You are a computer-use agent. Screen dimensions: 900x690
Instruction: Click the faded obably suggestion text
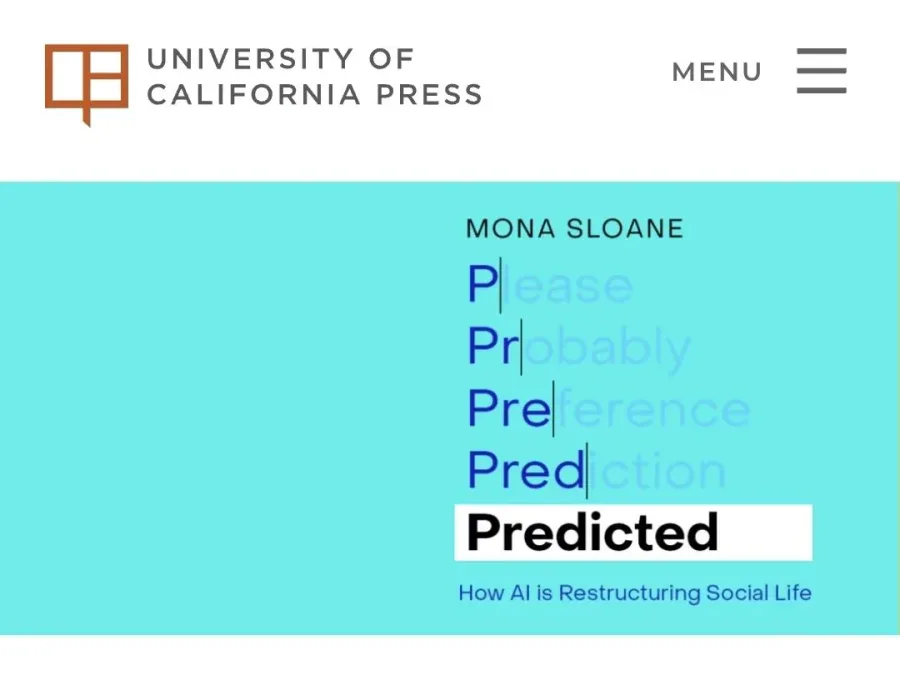coord(608,348)
